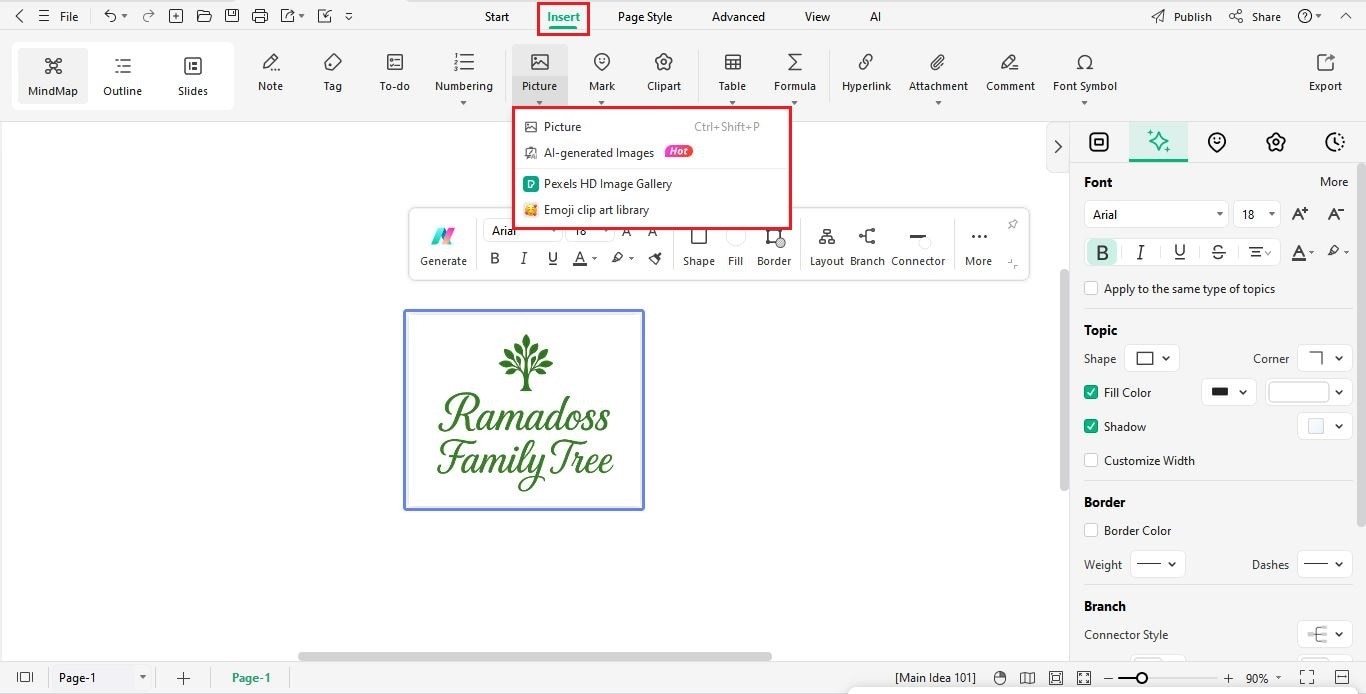Click the zoom slider handle

click(x=1141, y=678)
